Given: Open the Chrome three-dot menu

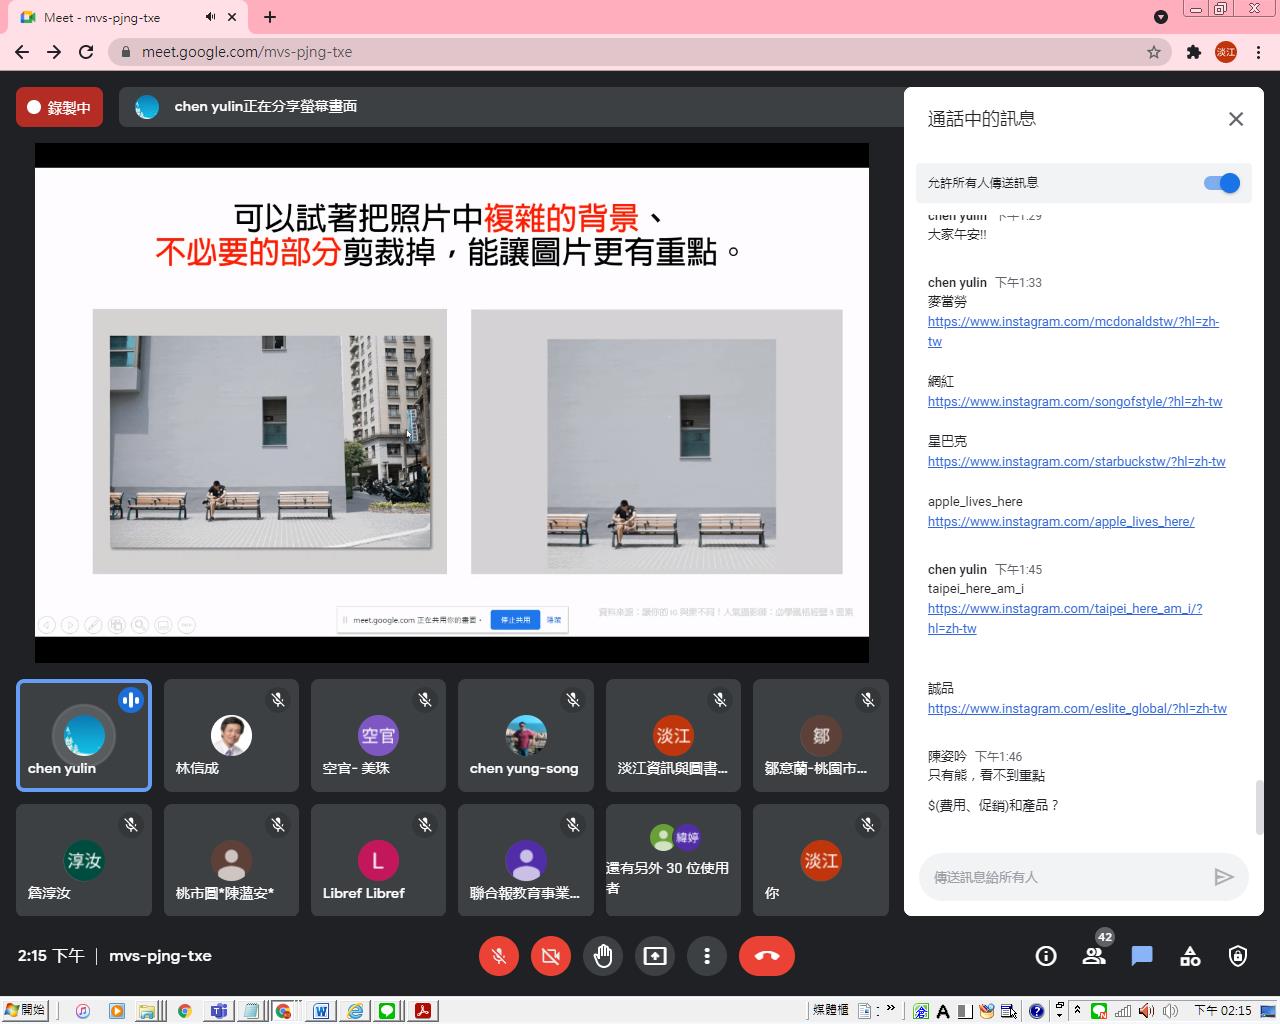Looking at the screenshot, I should (x=1259, y=52).
